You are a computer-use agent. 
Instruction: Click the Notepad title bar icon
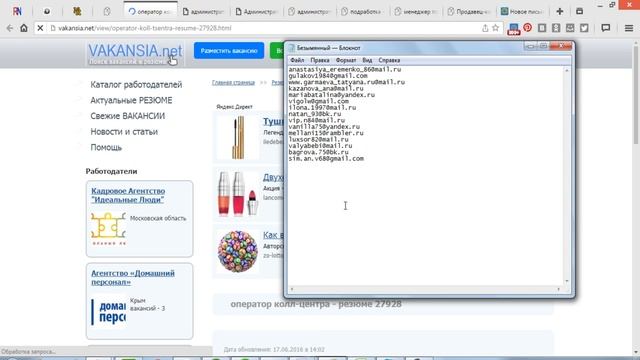click(291, 48)
